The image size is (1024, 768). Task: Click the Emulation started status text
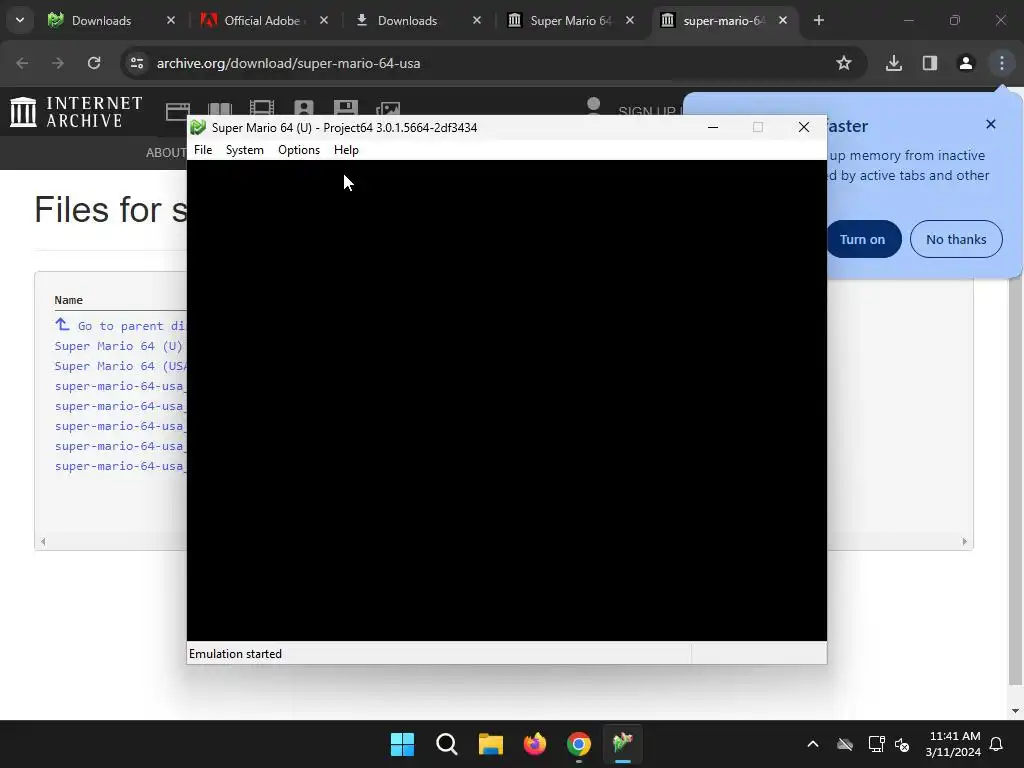[235, 654]
